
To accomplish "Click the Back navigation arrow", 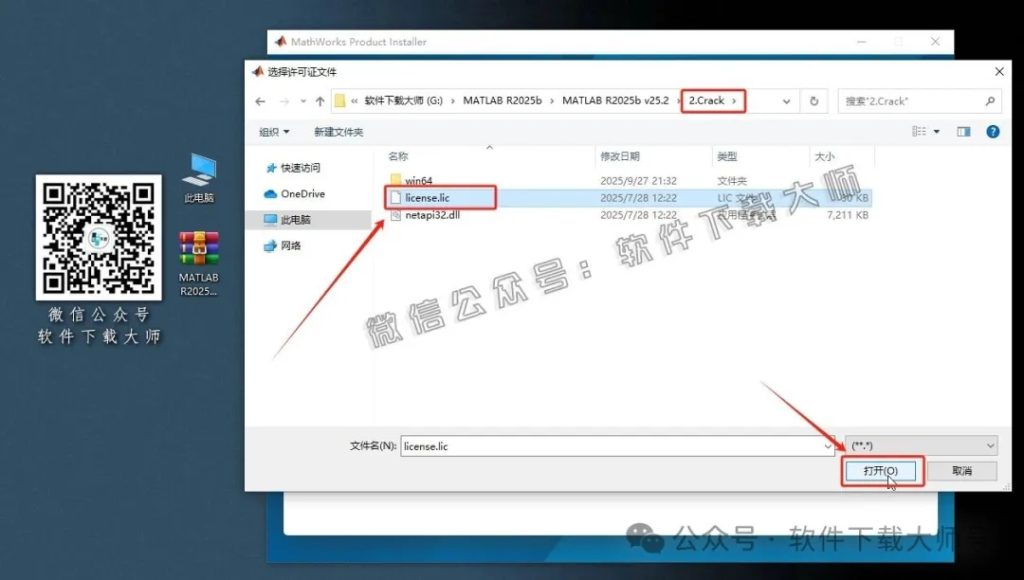I will (260, 100).
